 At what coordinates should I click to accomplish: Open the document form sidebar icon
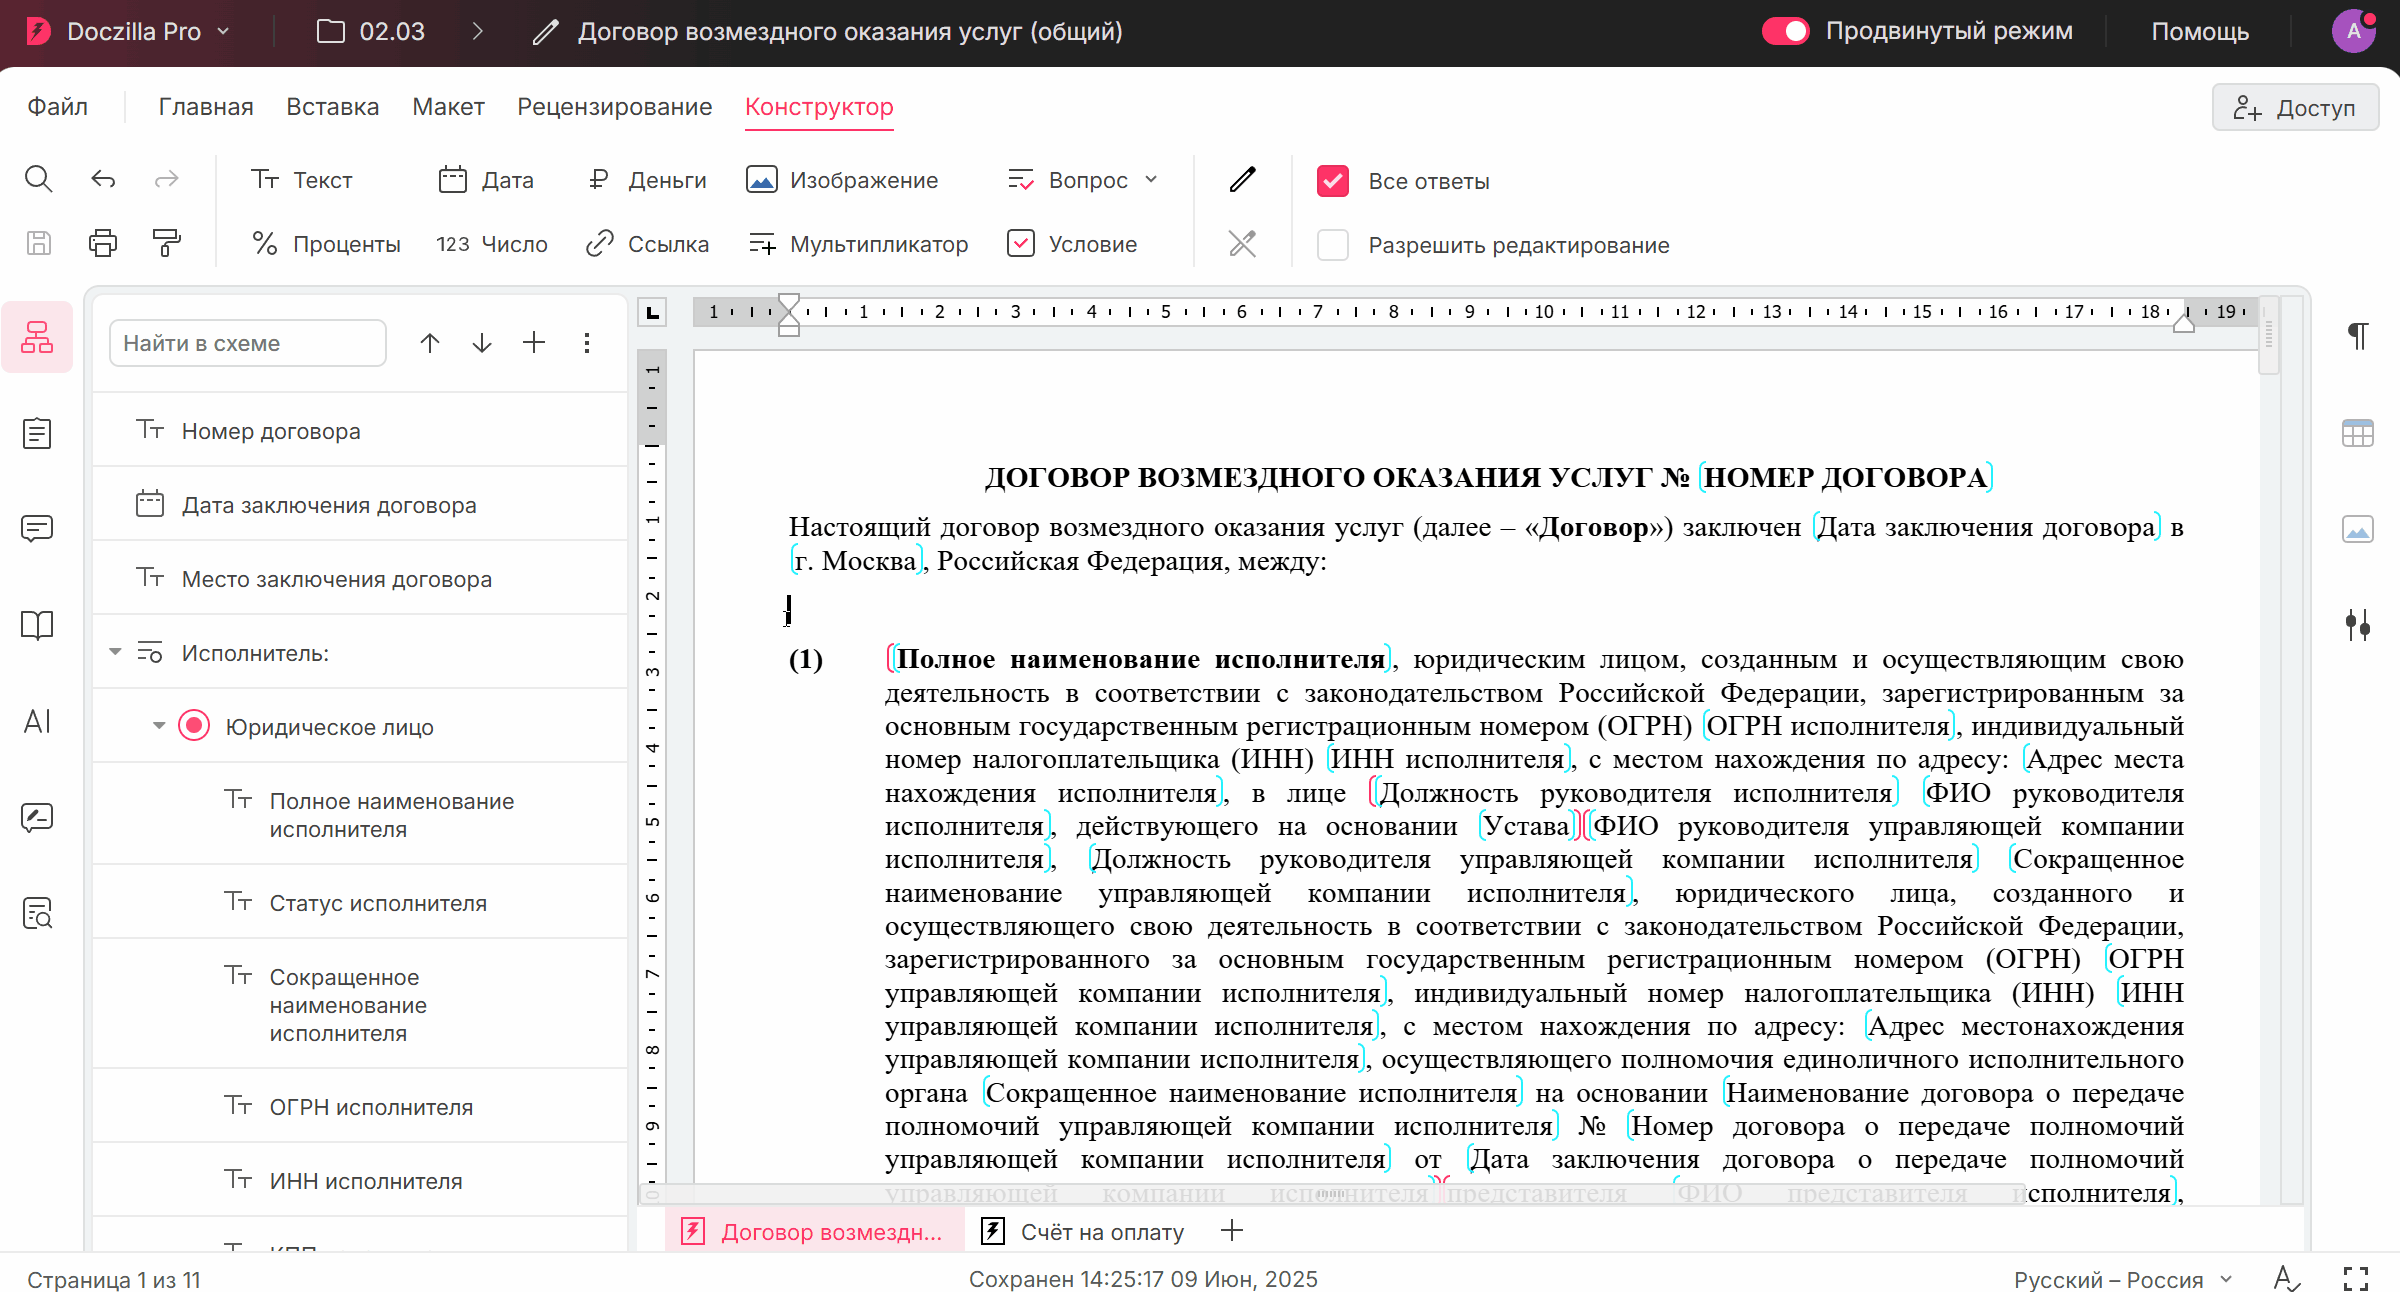[37, 433]
